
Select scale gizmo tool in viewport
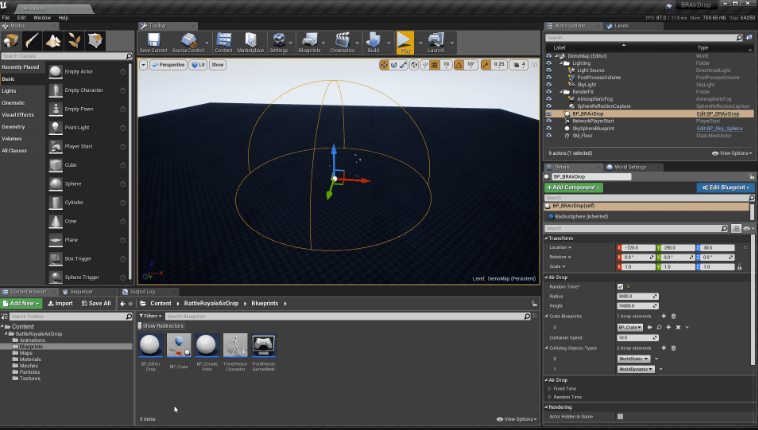pyautogui.click(x=404, y=65)
